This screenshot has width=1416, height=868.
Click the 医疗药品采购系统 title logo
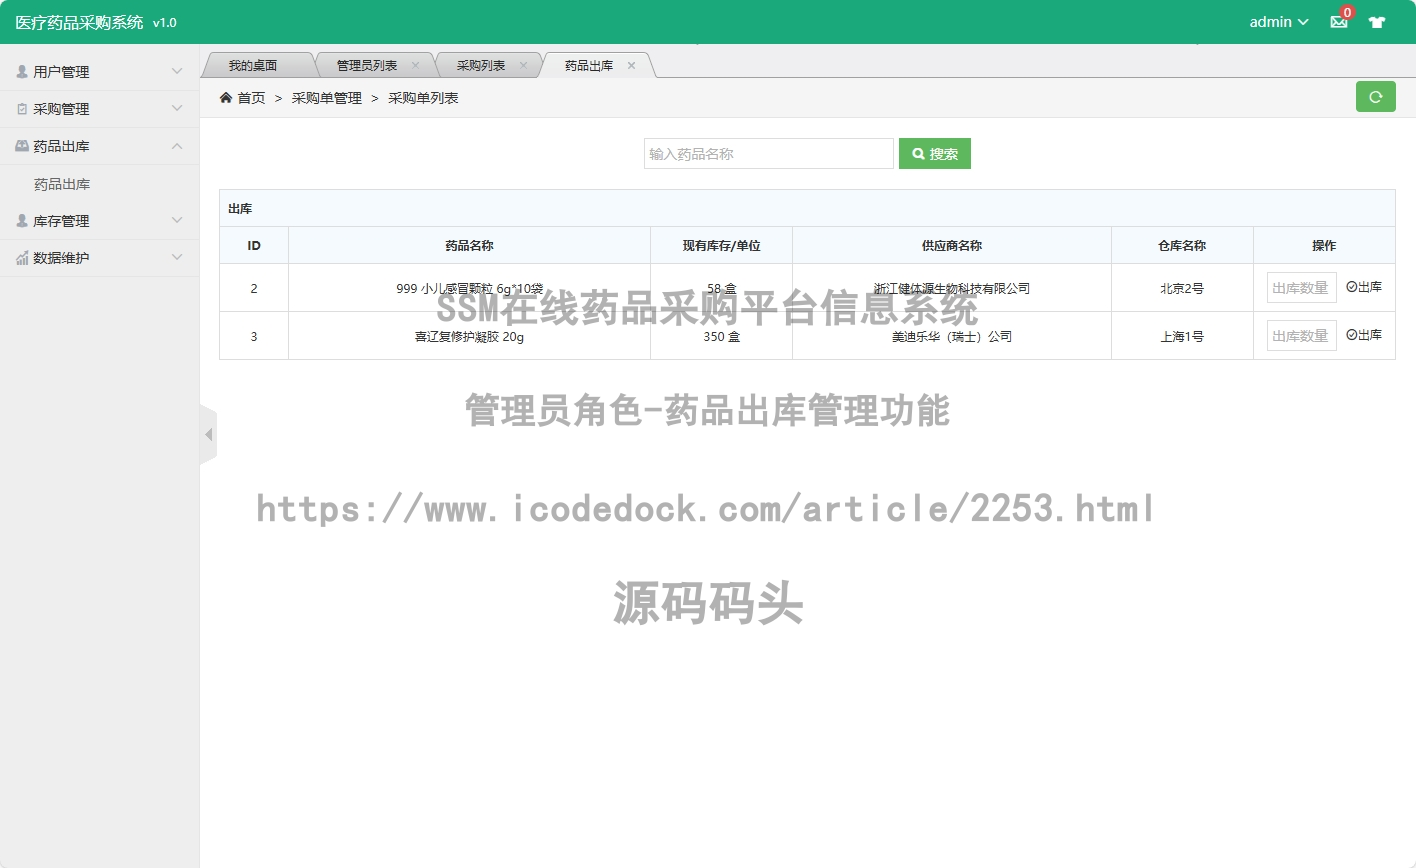coord(79,22)
